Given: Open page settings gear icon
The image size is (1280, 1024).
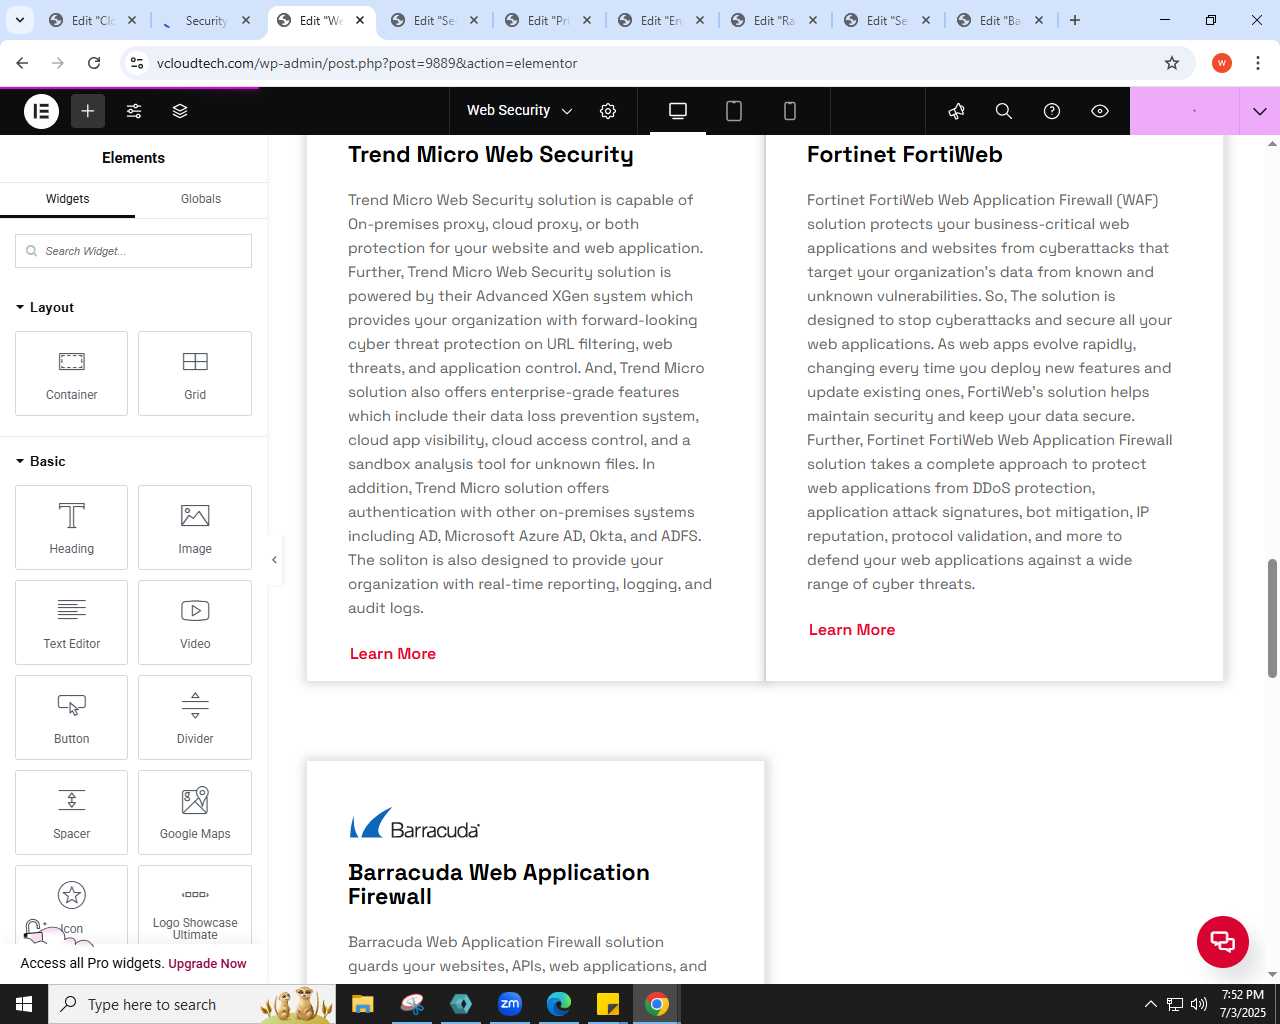Looking at the screenshot, I should coord(608,111).
